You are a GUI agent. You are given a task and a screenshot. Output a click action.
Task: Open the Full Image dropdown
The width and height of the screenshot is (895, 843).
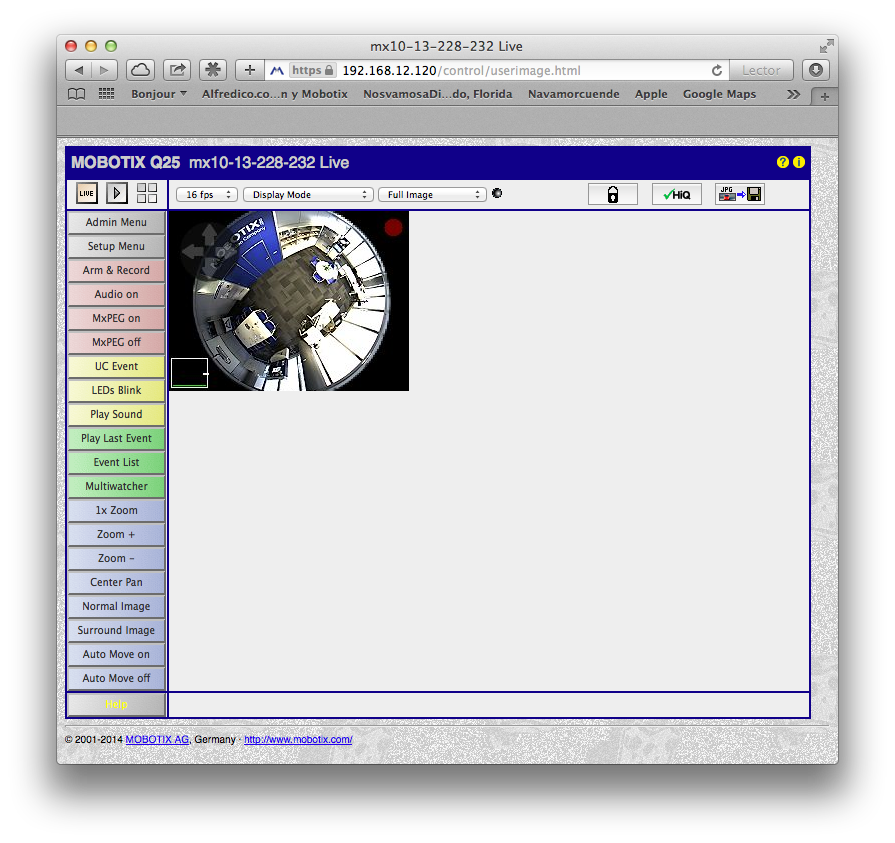click(432, 195)
